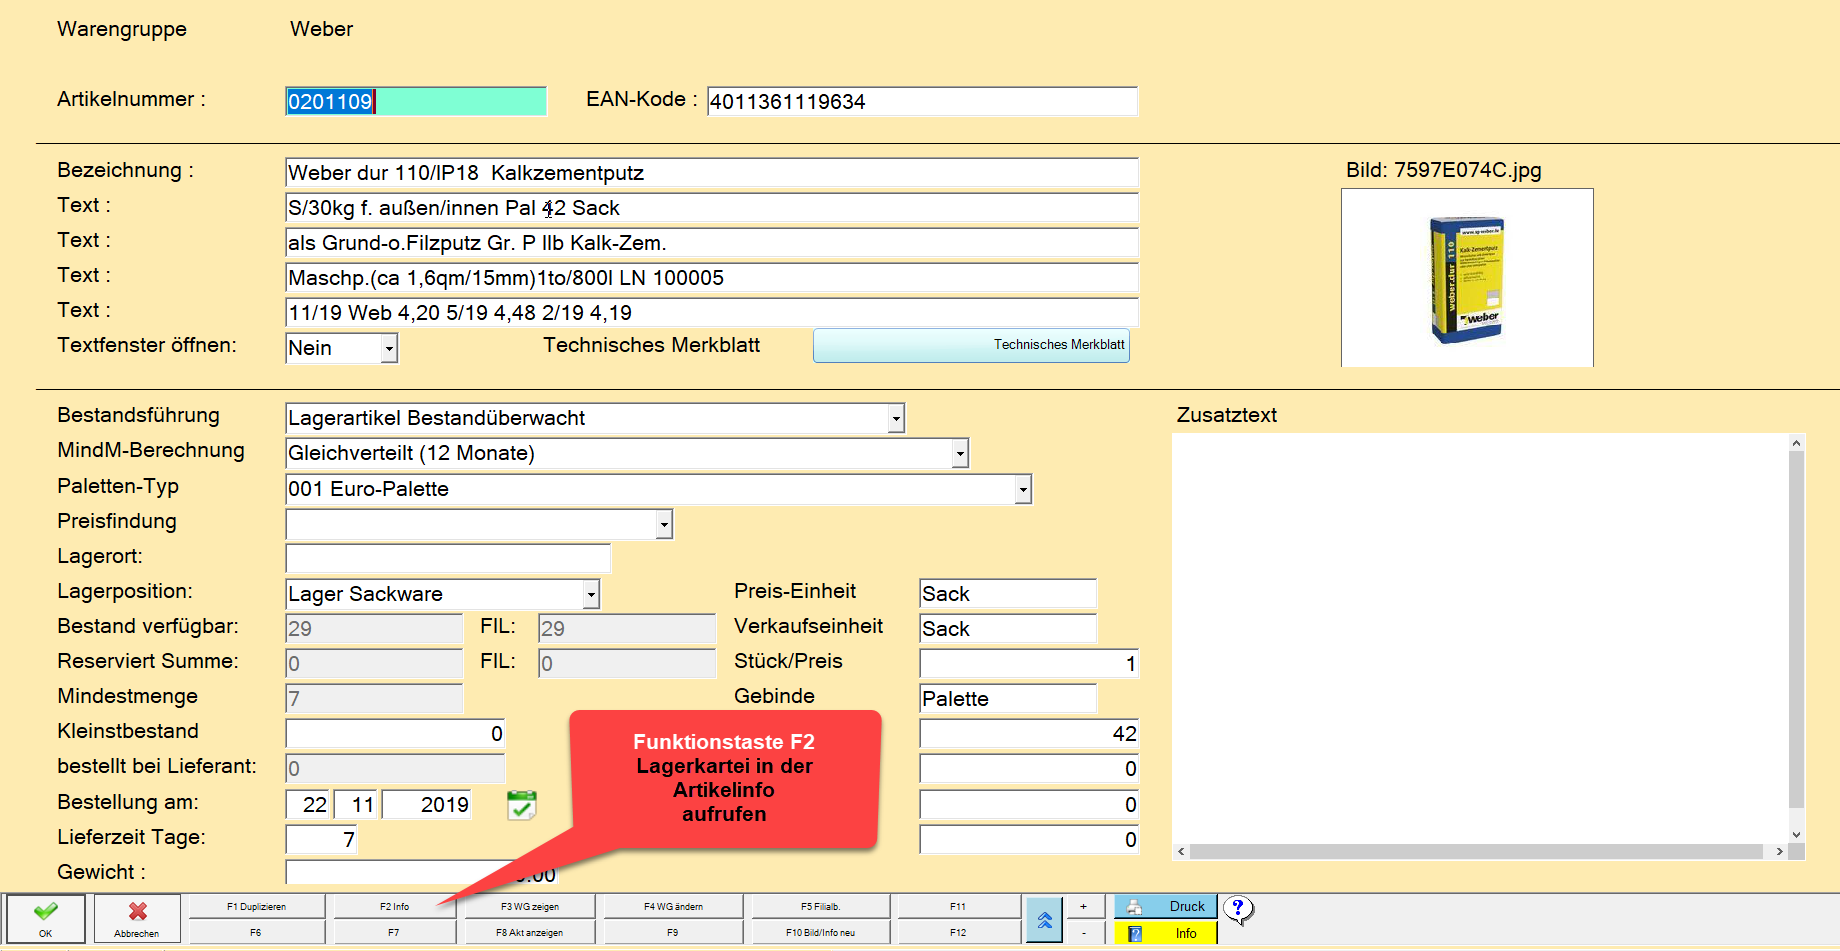Viewport: 1840px width, 951px height.
Task: Cancel via the Abbrechen red X button
Action: [137, 918]
